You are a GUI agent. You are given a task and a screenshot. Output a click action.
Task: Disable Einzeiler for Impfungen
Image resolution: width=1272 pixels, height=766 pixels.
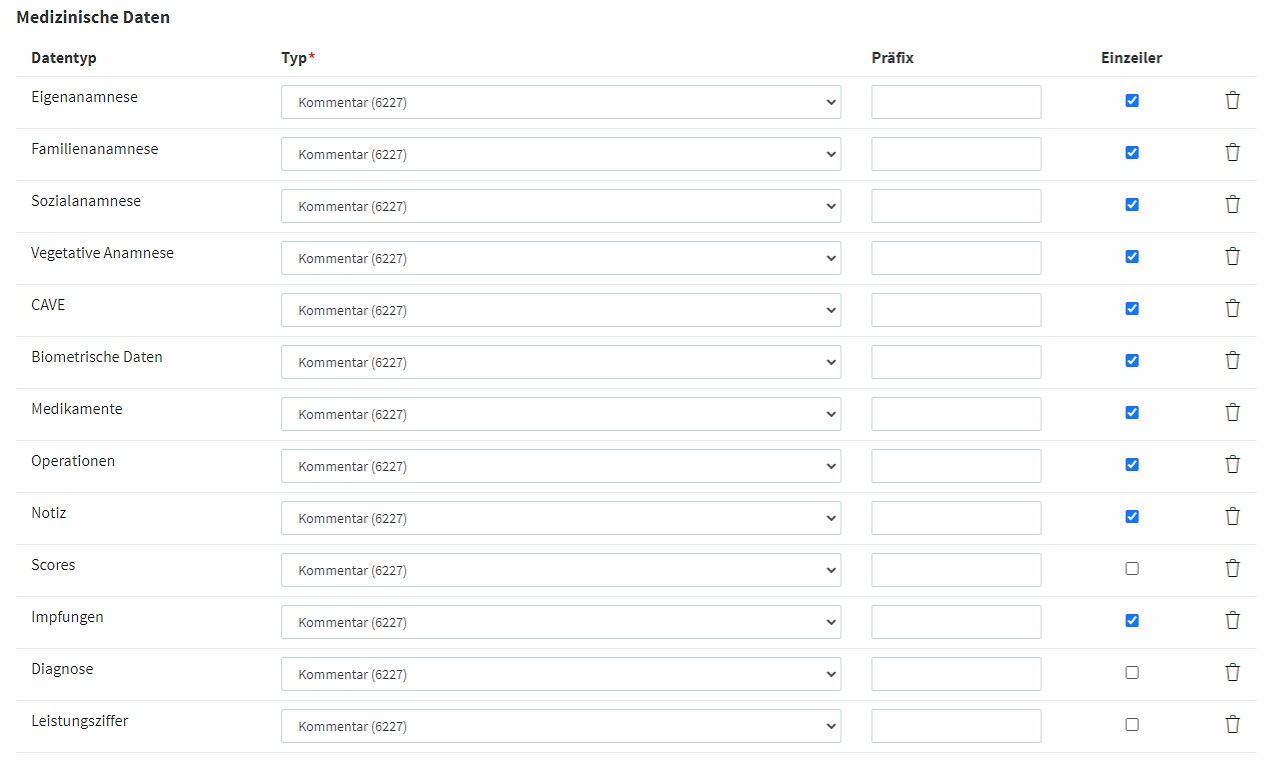(1132, 620)
